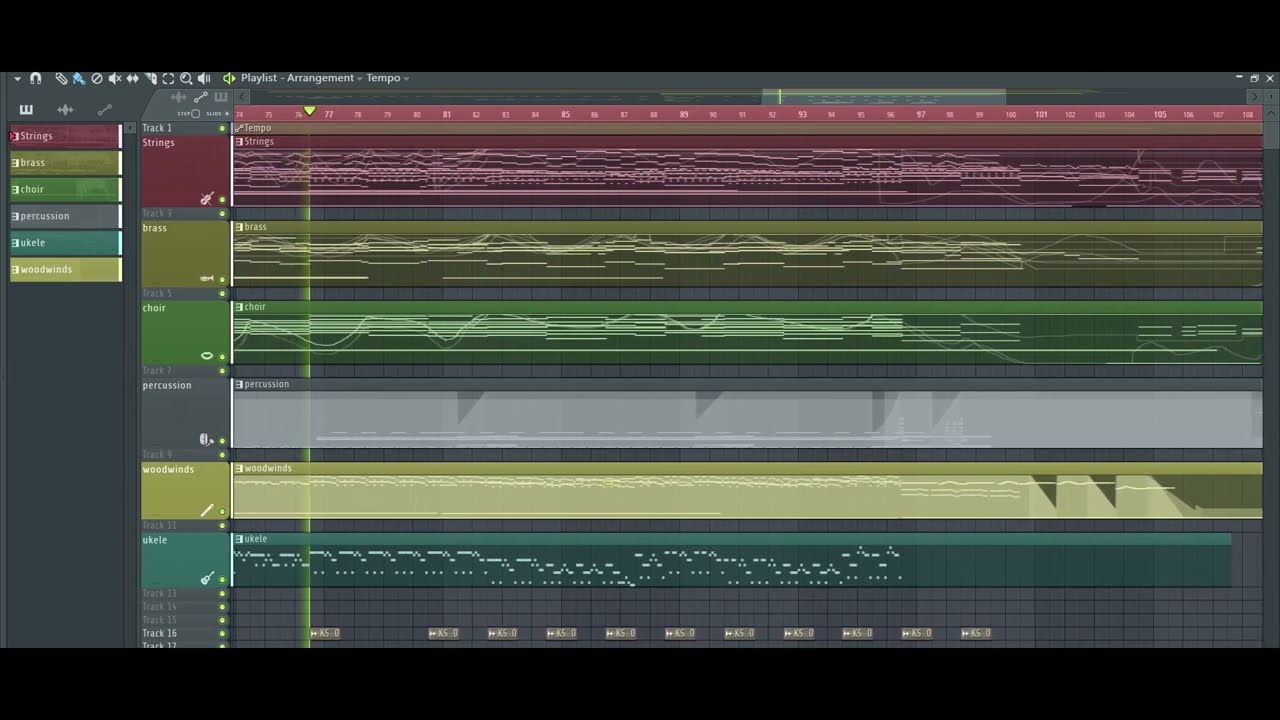Mute Track 16 with its LED
The image size is (1280, 720).
tap(222, 633)
